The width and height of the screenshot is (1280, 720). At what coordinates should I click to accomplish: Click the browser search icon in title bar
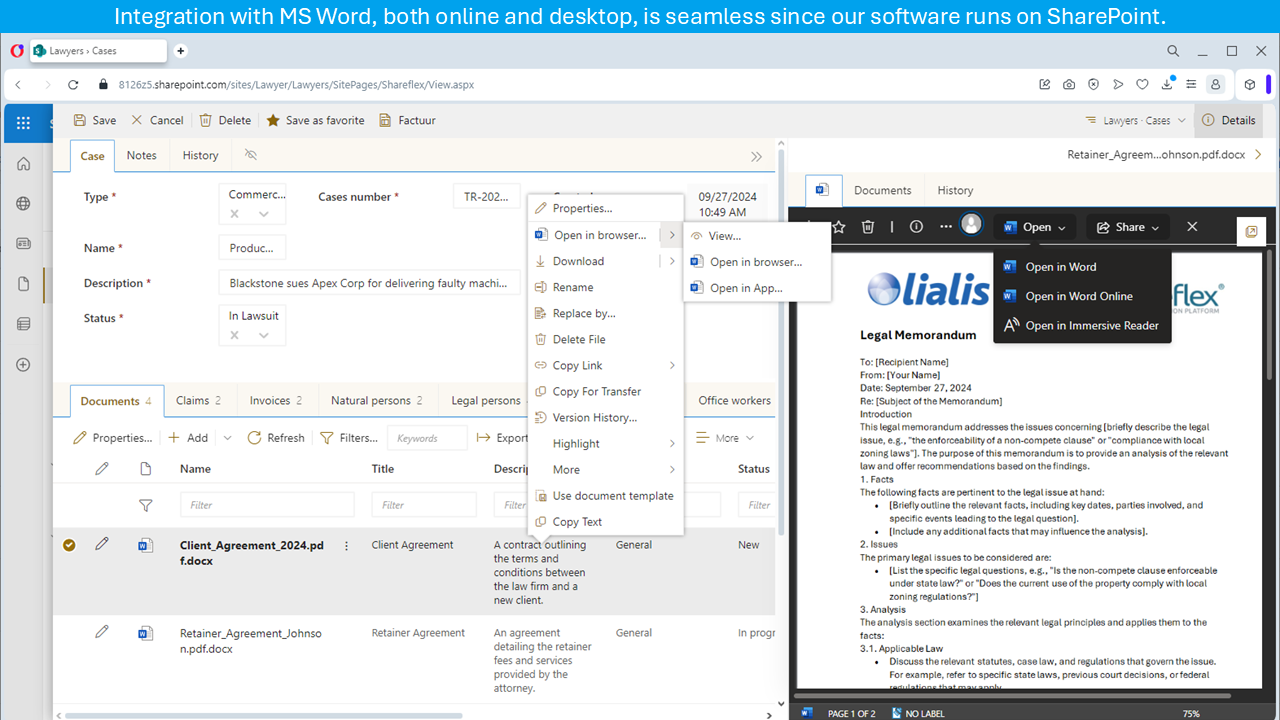(1174, 51)
